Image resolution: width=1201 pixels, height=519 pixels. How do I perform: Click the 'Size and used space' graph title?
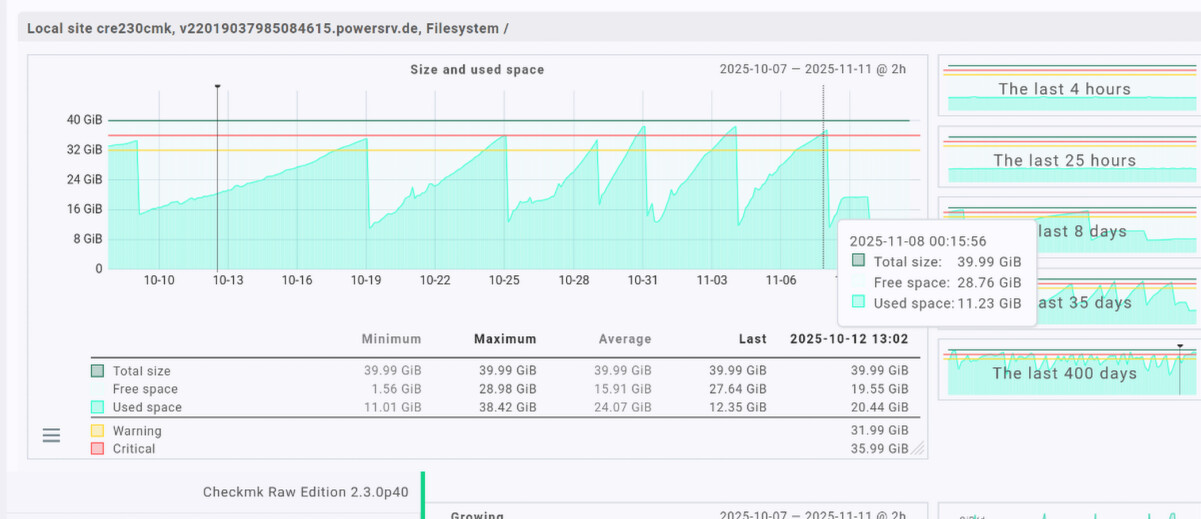(x=477, y=69)
